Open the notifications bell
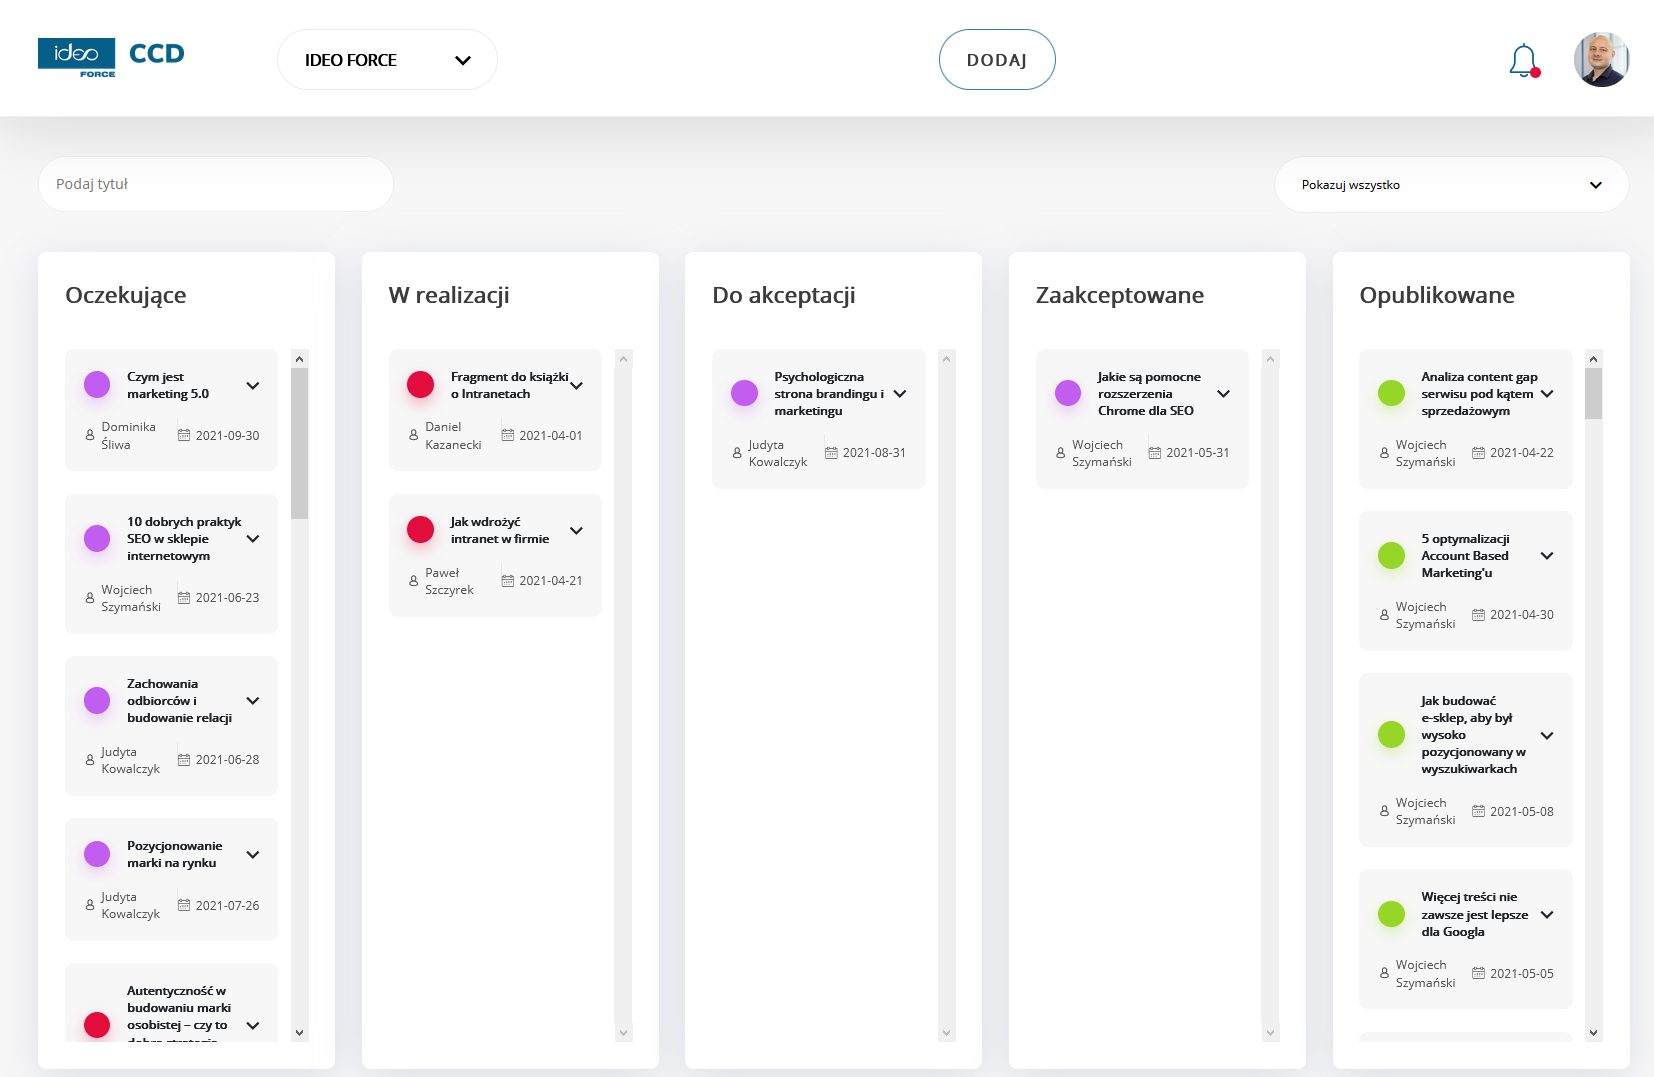 click(1522, 61)
